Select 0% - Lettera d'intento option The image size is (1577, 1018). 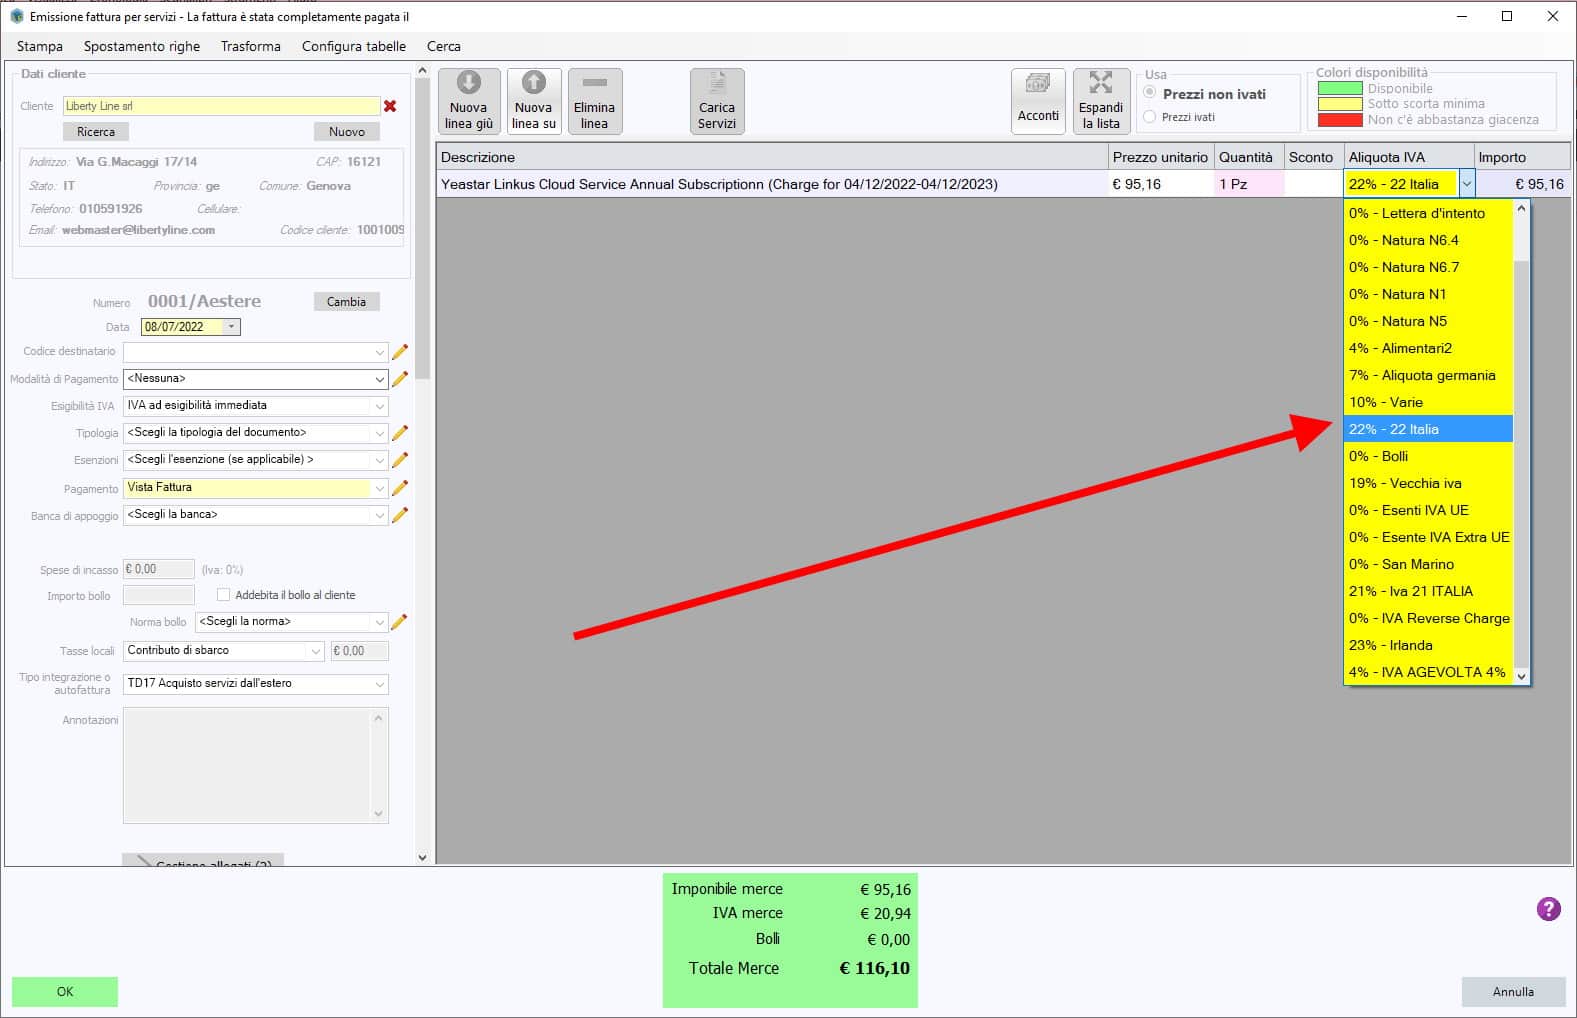(x=1428, y=213)
